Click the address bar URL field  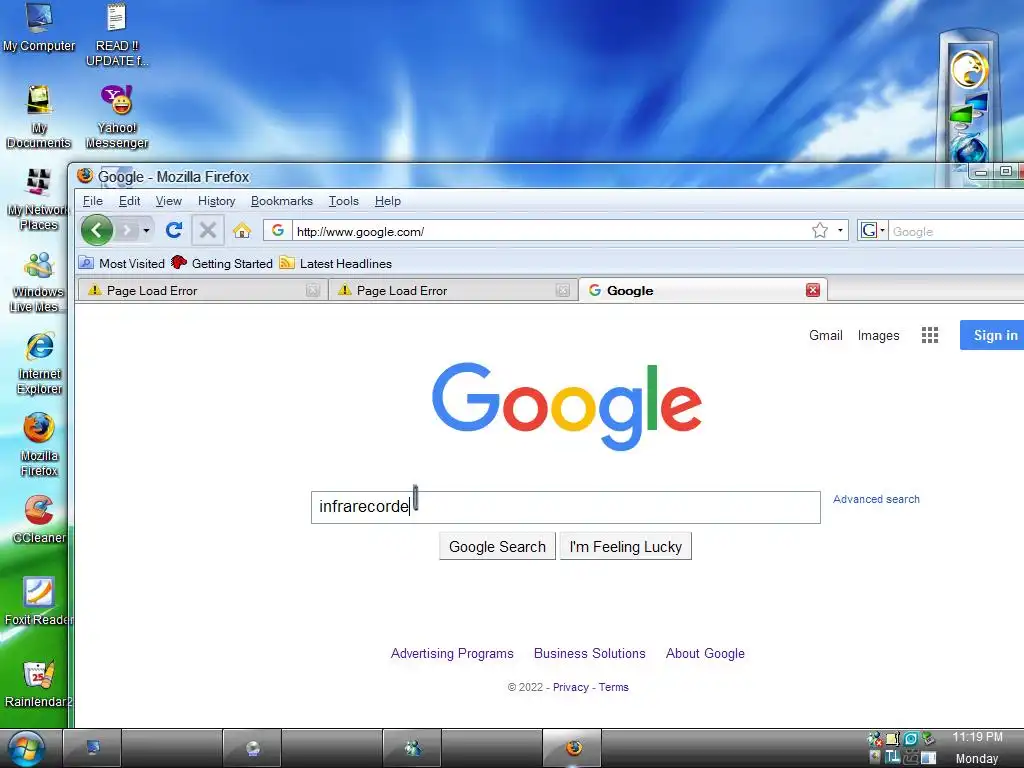click(x=549, y=231)
